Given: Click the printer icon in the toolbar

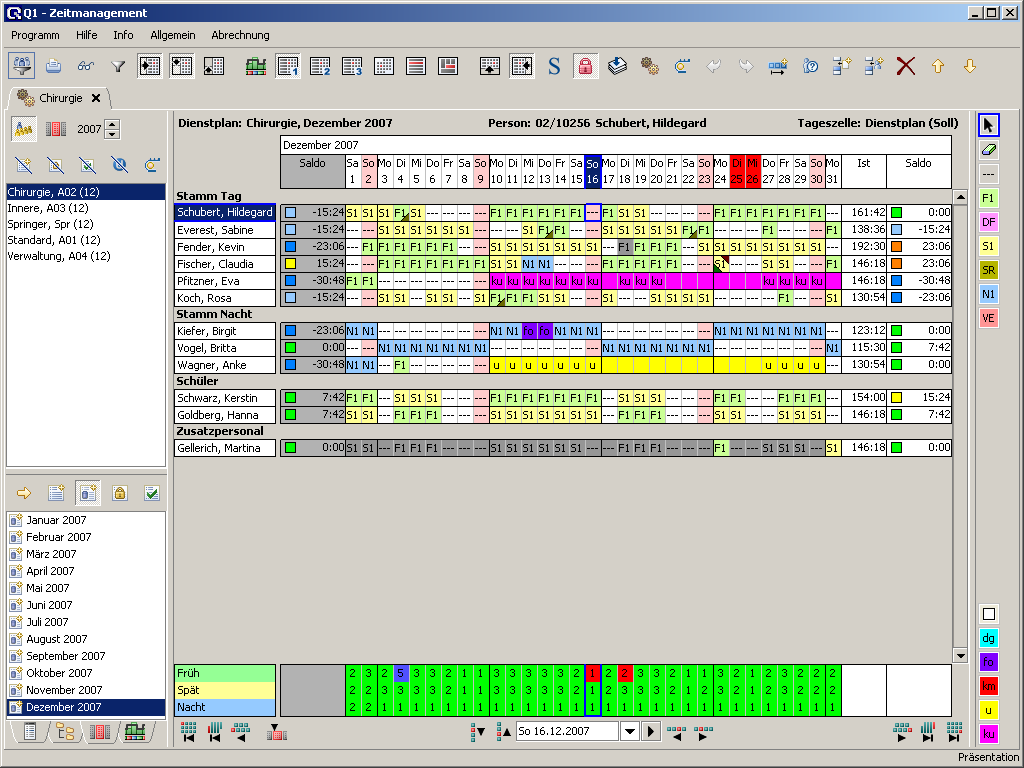Looking at the screenshot, I should coord(54,66).
